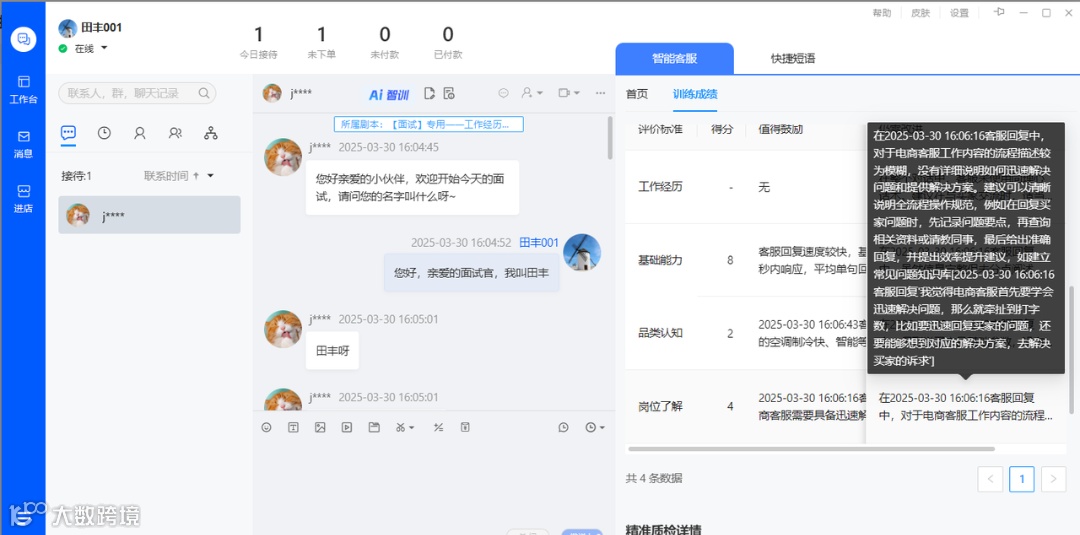
Task: Open the groups contacts icon
Action: click(176, 133)
